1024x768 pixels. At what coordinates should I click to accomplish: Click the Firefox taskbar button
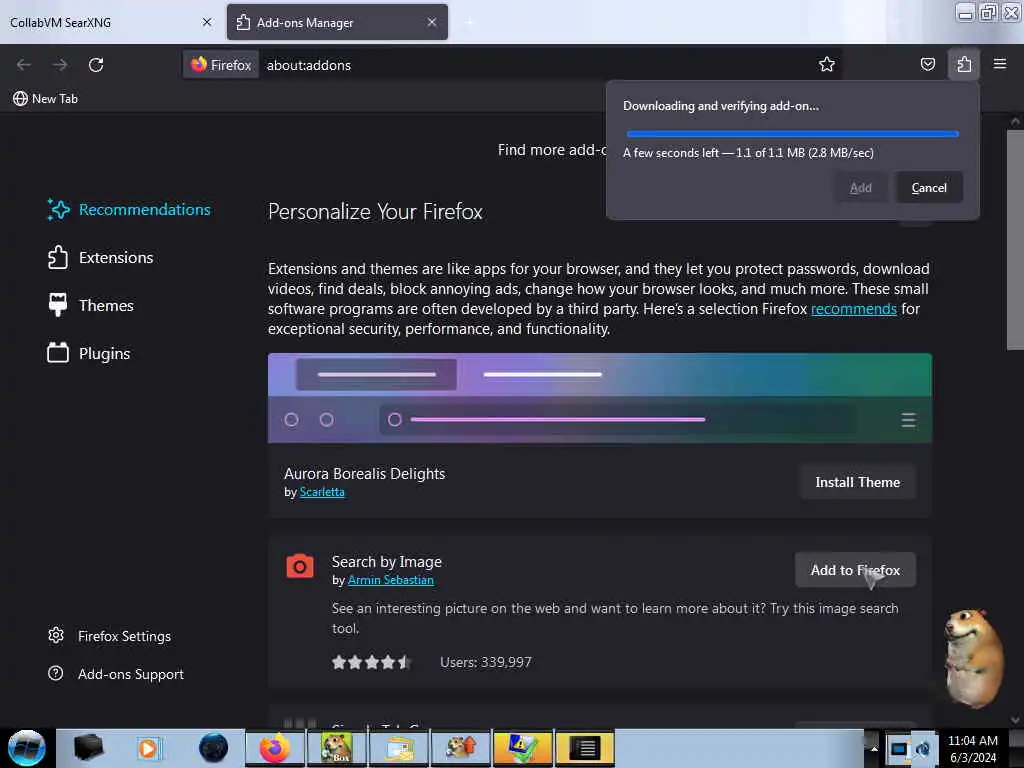(x=275, y=748)
